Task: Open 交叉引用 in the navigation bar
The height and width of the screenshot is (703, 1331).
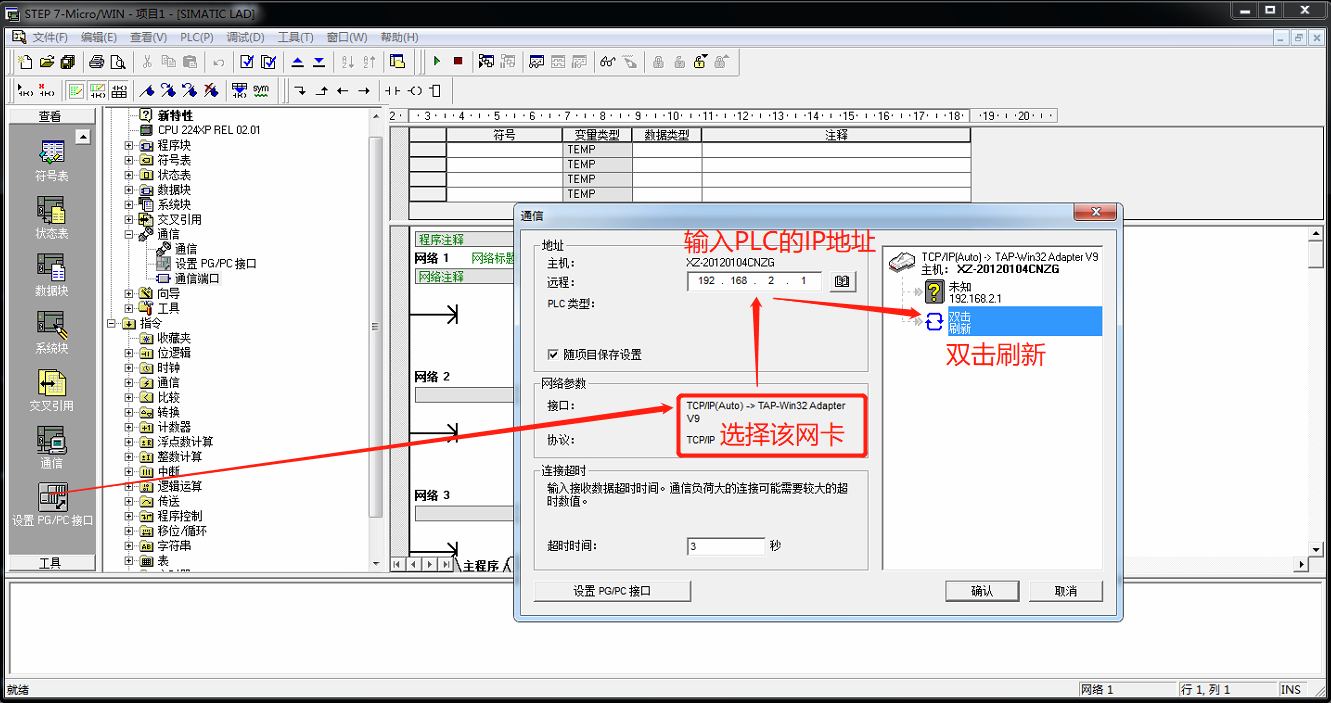Action: (x=52, y=391)
